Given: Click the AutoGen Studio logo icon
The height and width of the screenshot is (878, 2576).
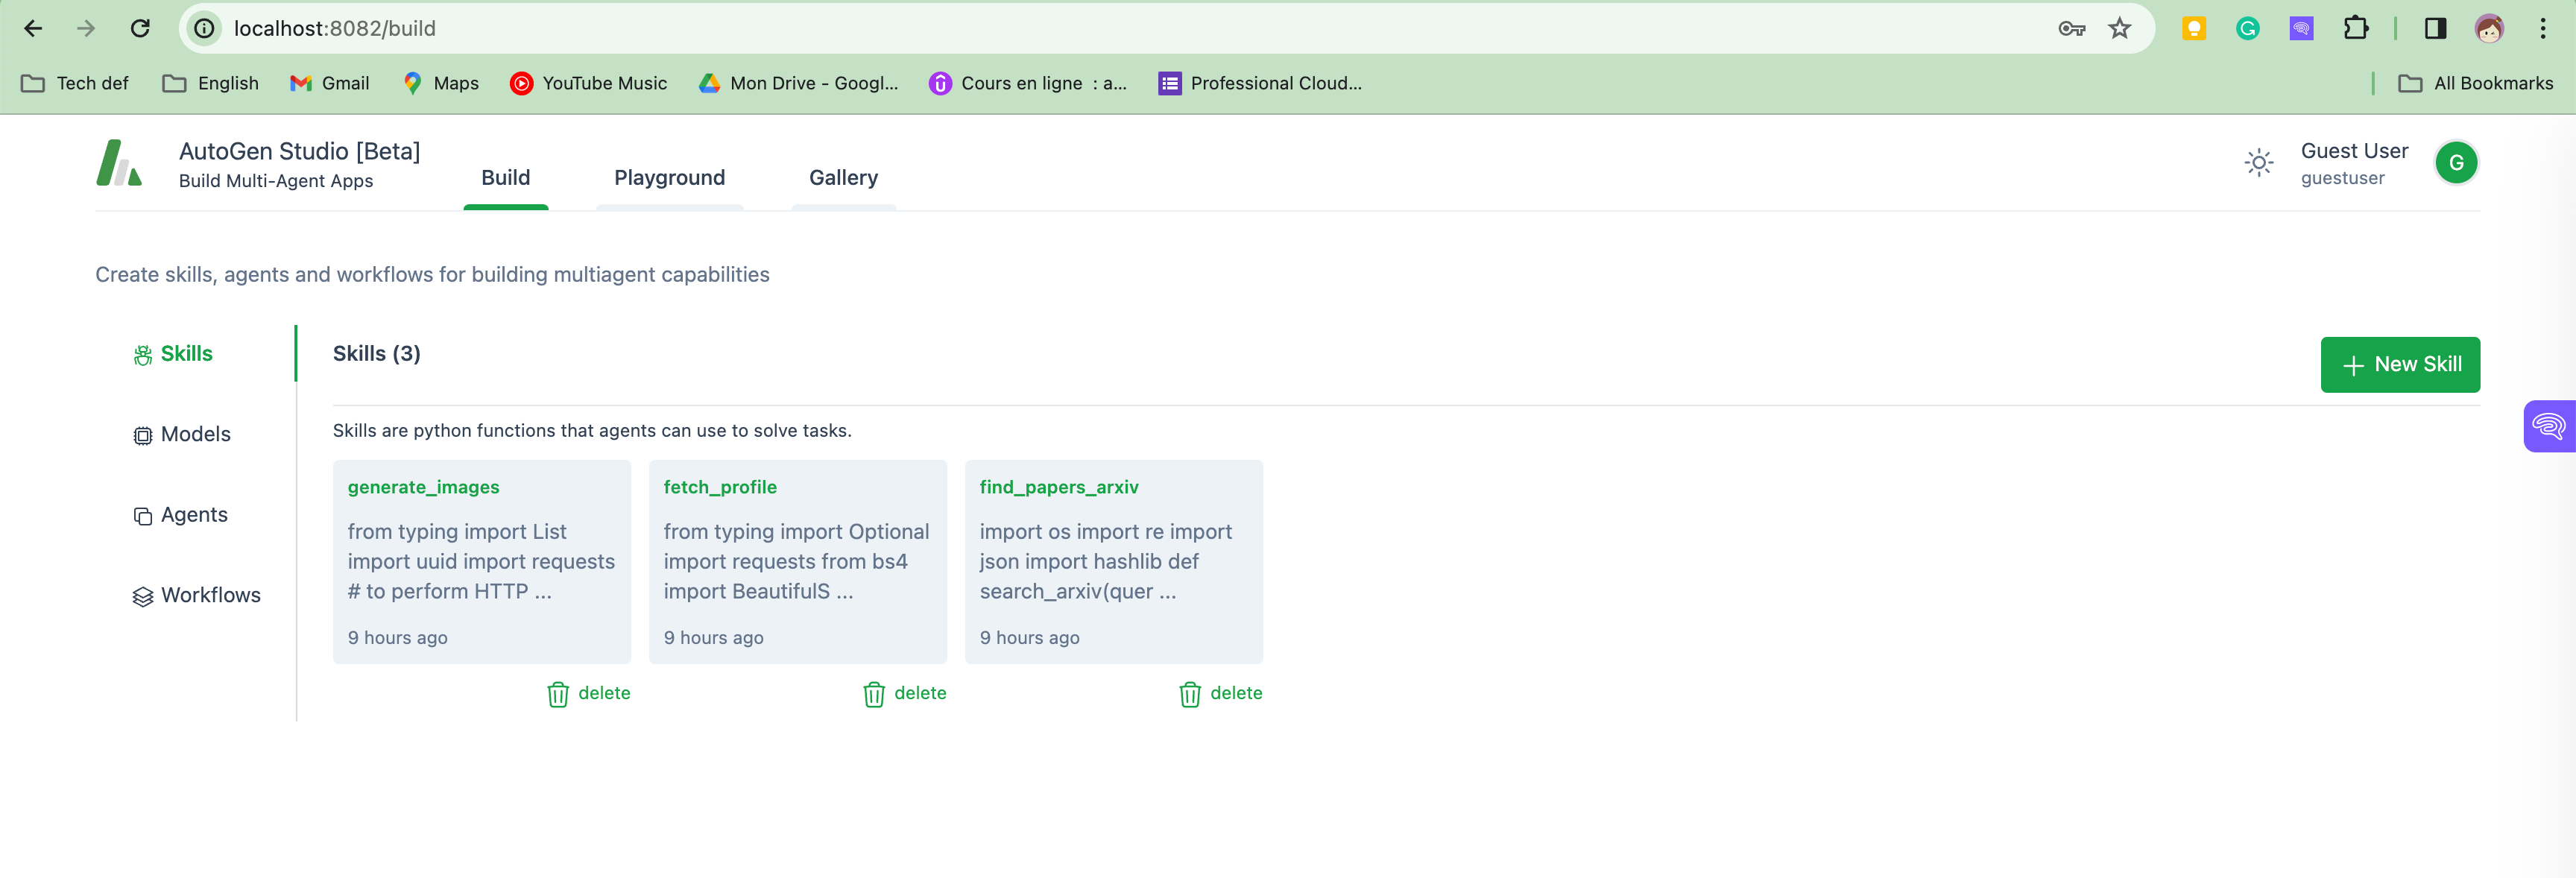Looking at the screenshot, I should 119,163.
